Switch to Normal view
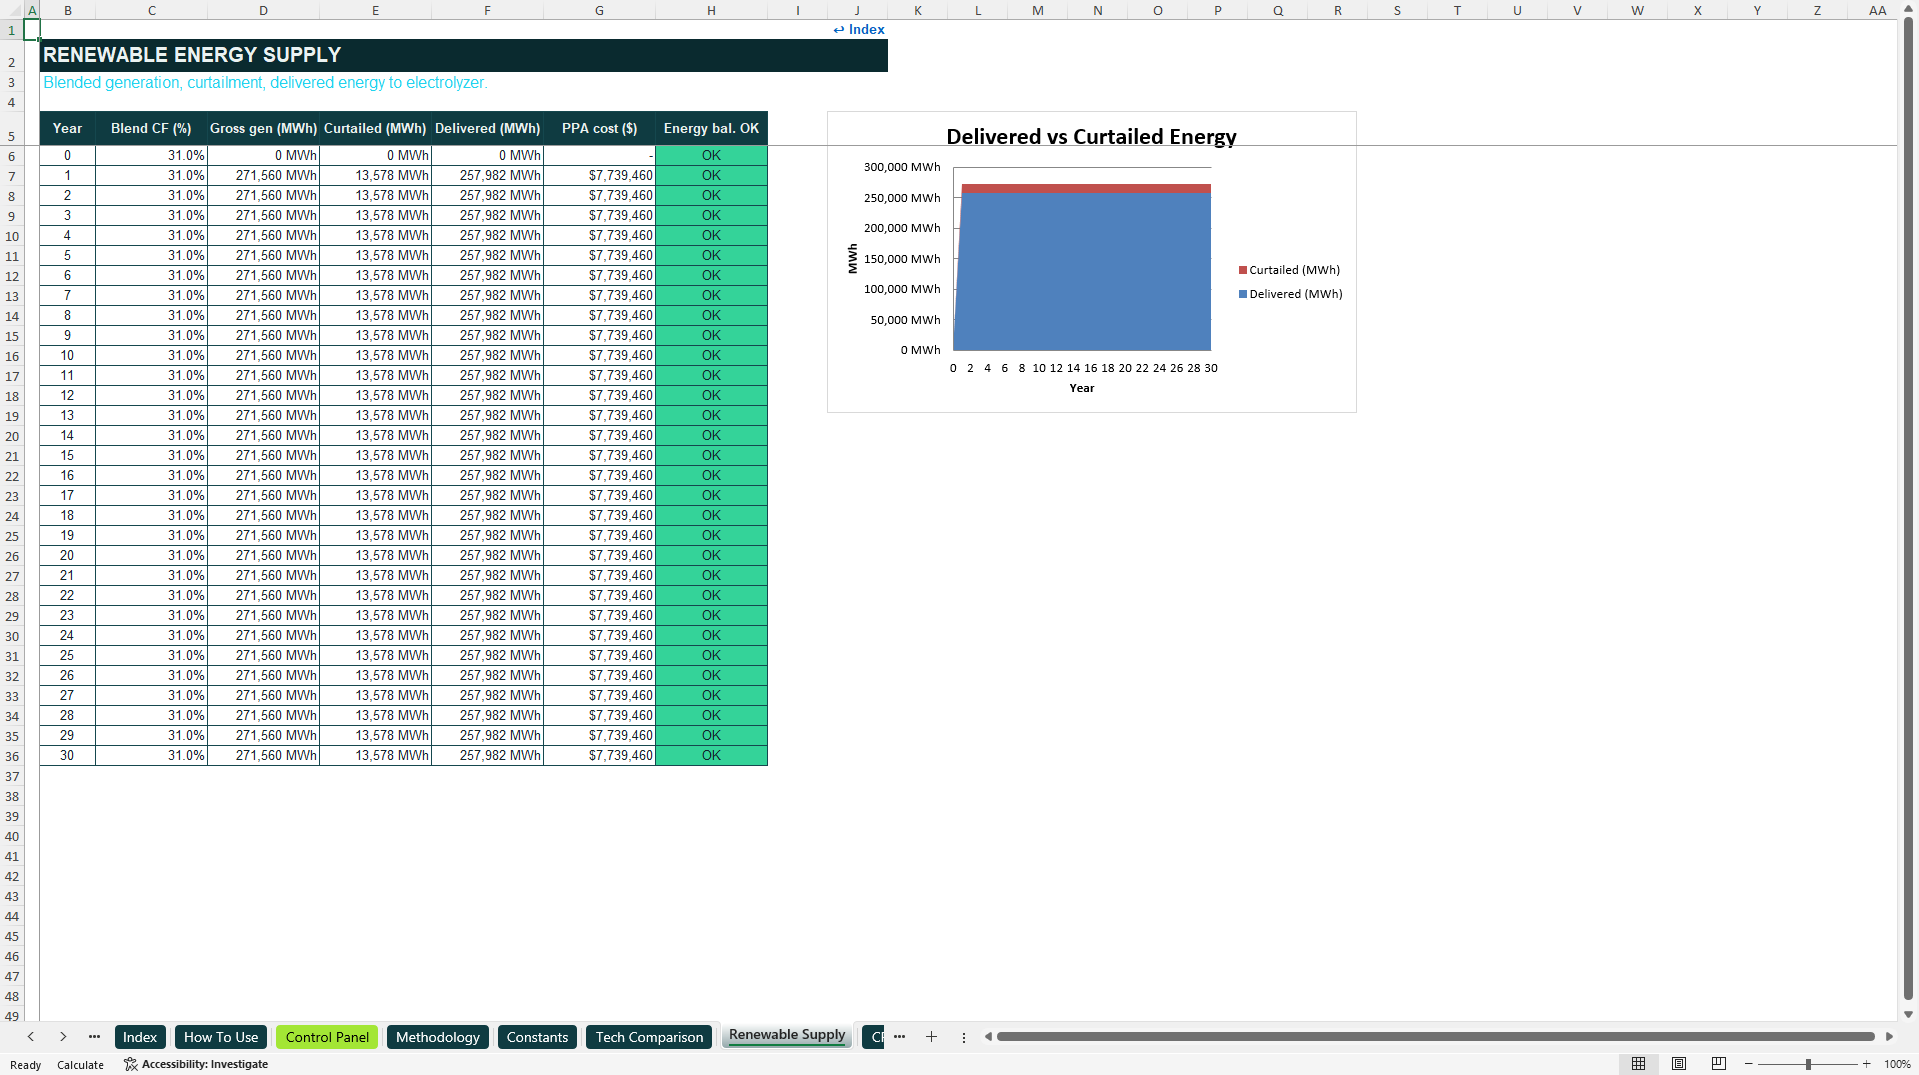 click(x=1638, y=1064)
